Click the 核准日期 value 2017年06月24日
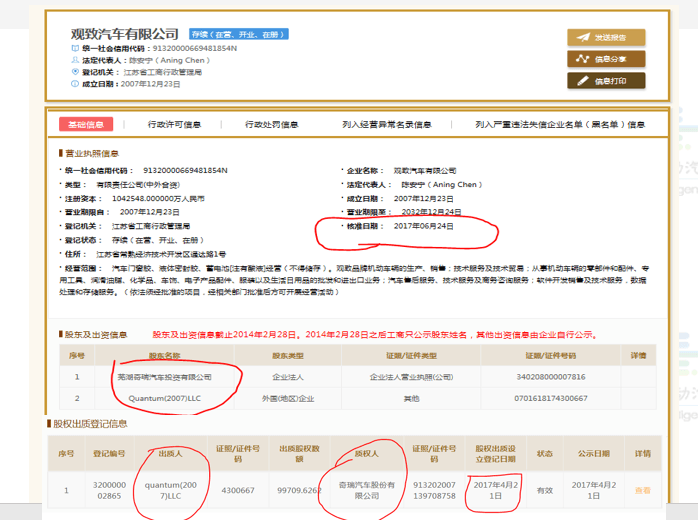Screen dimensions: 698x520 [x=423, y=226]
